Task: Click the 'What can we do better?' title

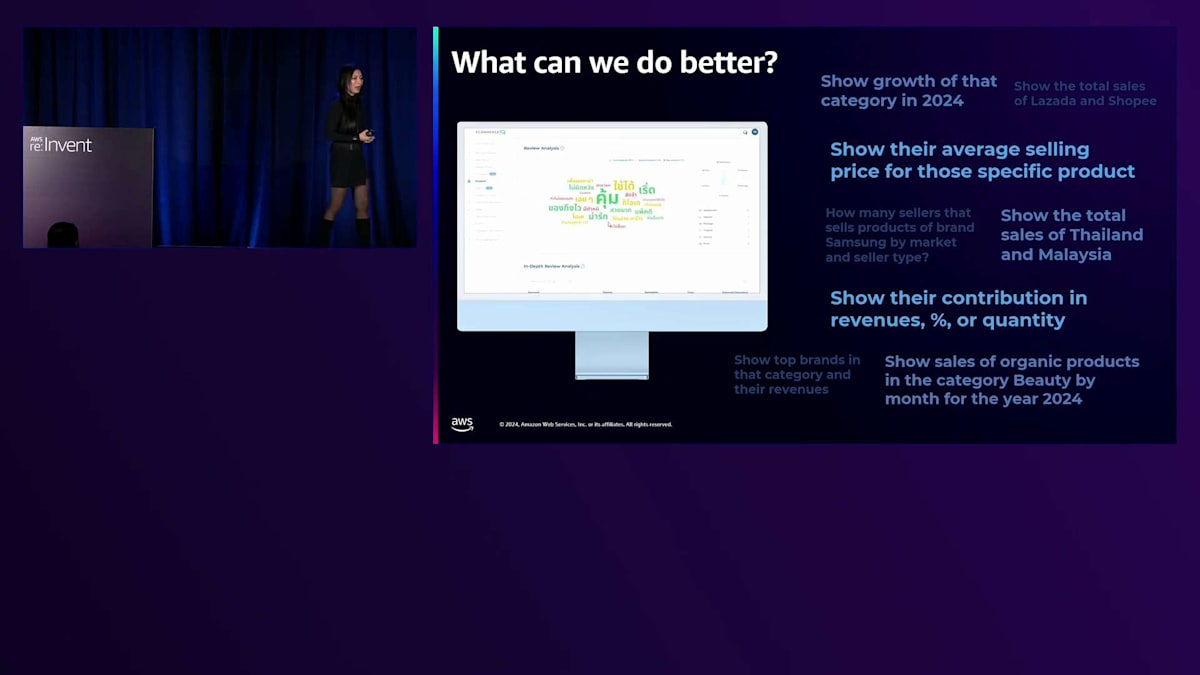Action: pyautogui.click(x=615, y=62)
